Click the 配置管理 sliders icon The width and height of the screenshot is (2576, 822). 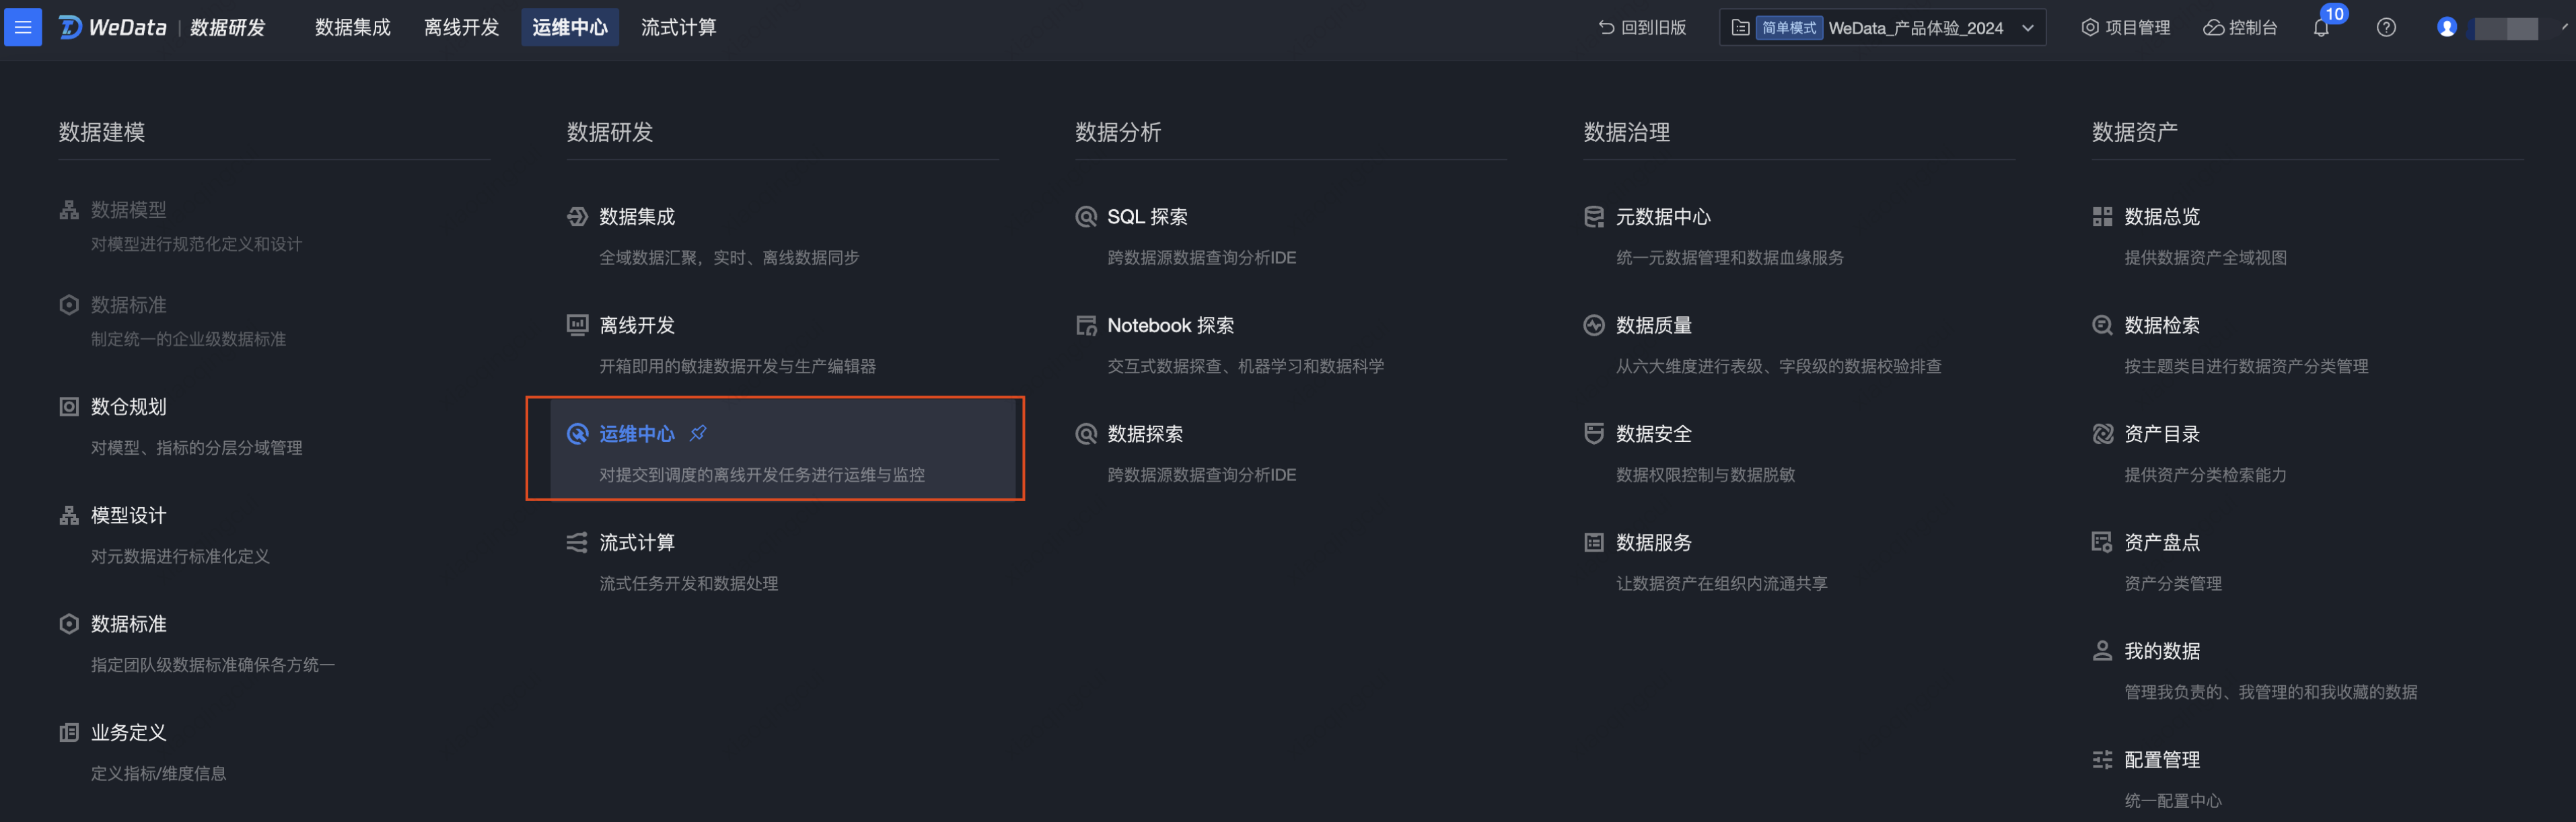pyautogui.click(x=2101, y=759)
